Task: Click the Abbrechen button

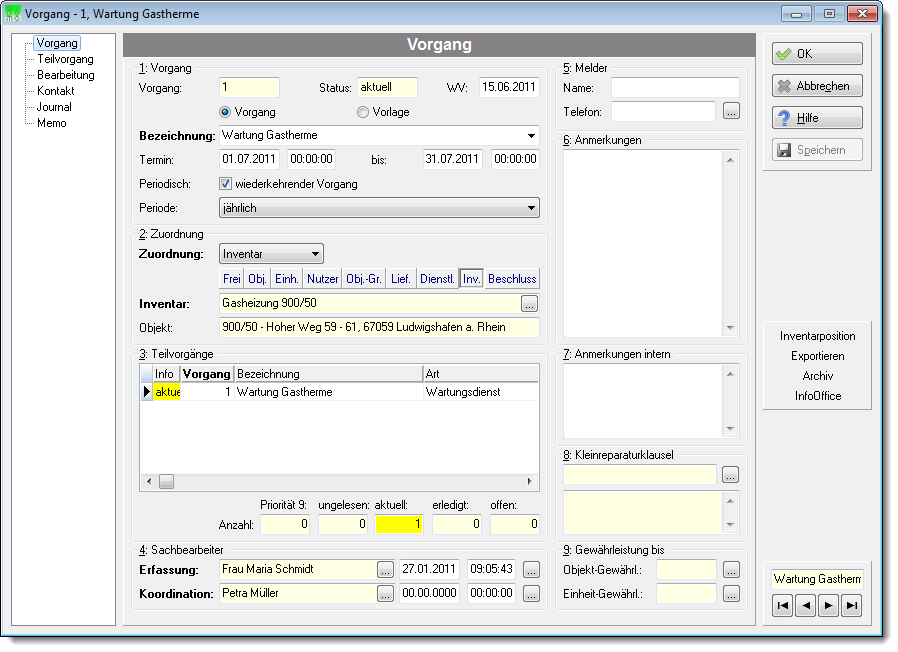Action: [x=817, y=86]
